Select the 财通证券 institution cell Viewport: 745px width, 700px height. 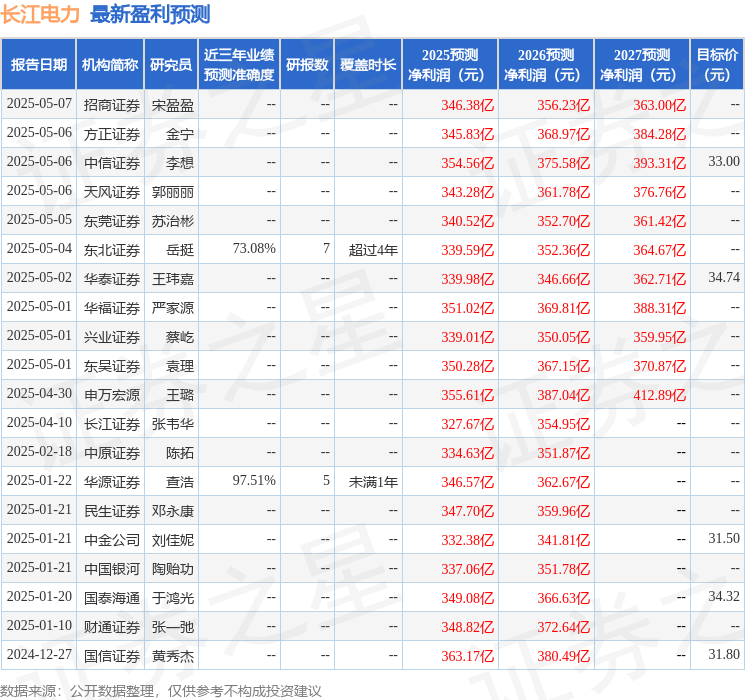click(112, 627)
